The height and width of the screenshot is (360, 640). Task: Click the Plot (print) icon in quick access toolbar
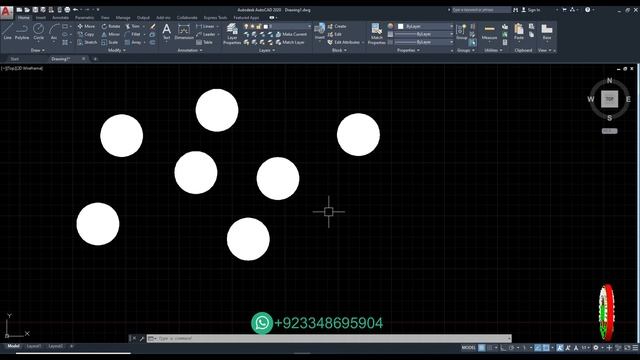point(67,9)
